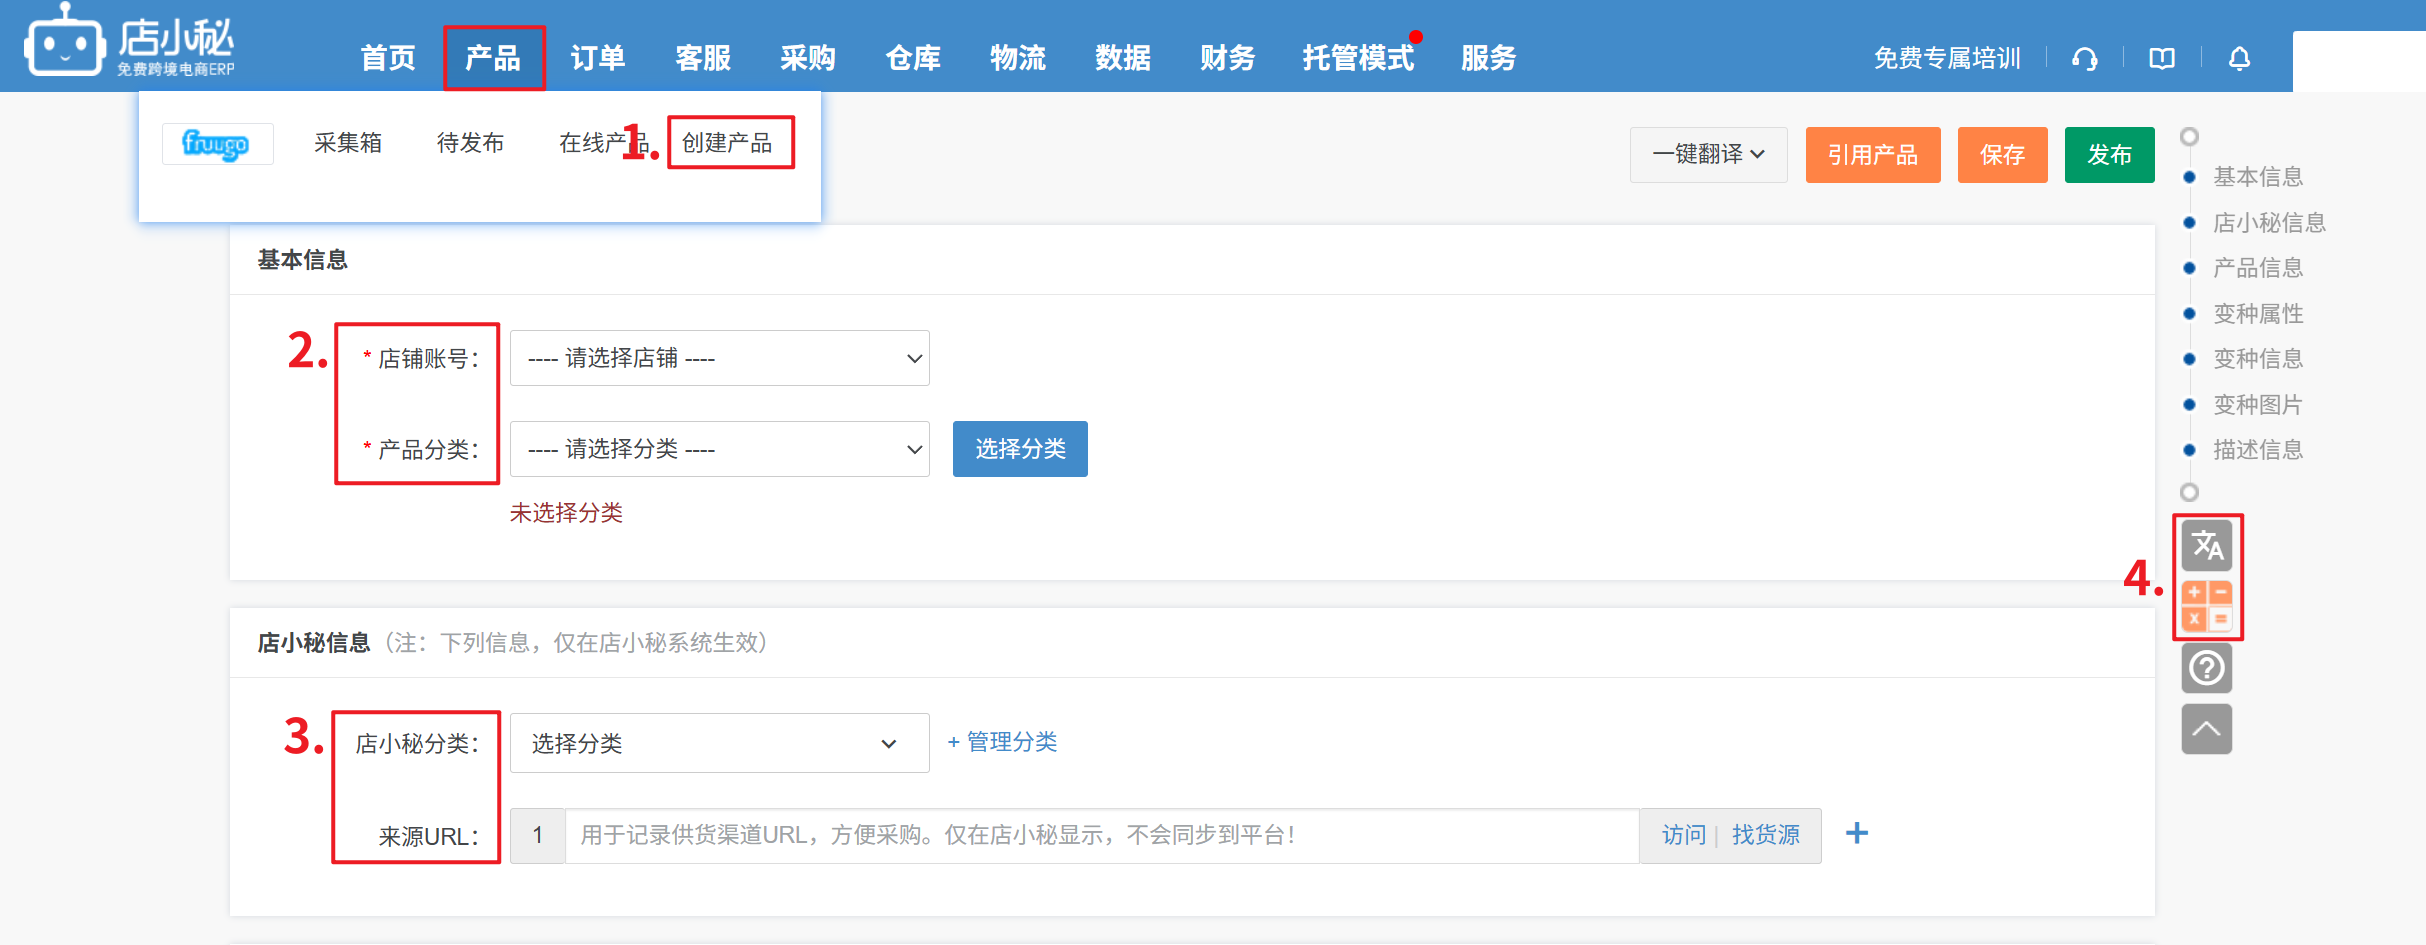
Task: Open the help manual book icon
Action: pyautogui.click(x=2162, y=59)
